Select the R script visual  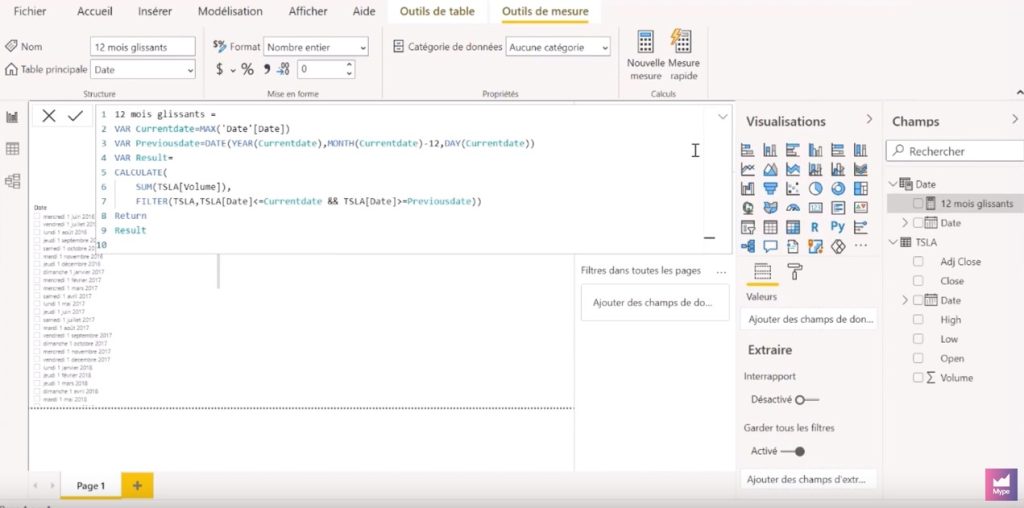815,227
